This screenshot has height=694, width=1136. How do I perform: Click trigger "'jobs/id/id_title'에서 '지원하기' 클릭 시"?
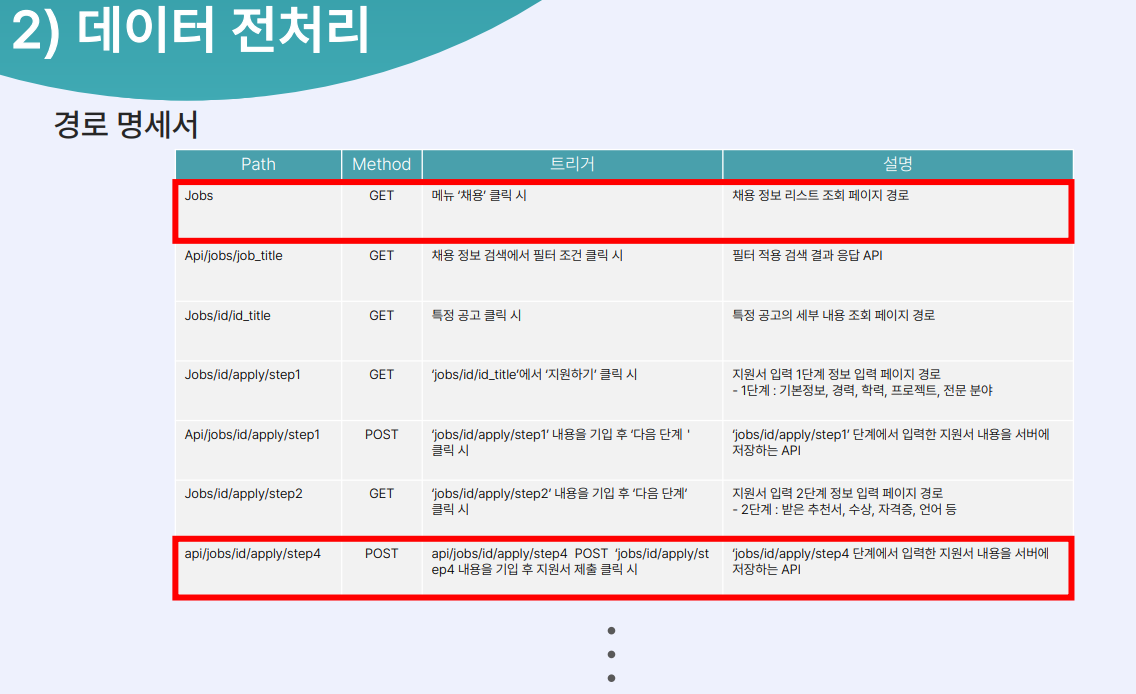534,375
